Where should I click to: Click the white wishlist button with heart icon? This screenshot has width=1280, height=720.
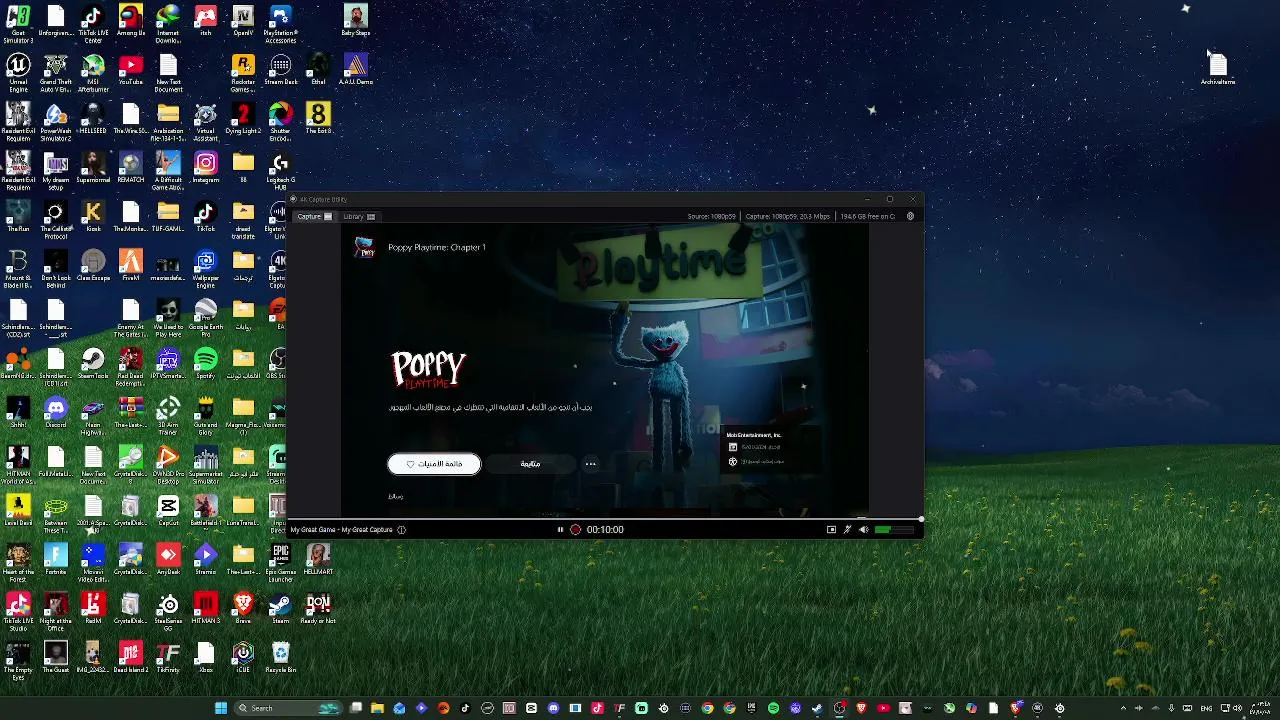point(434,463)
